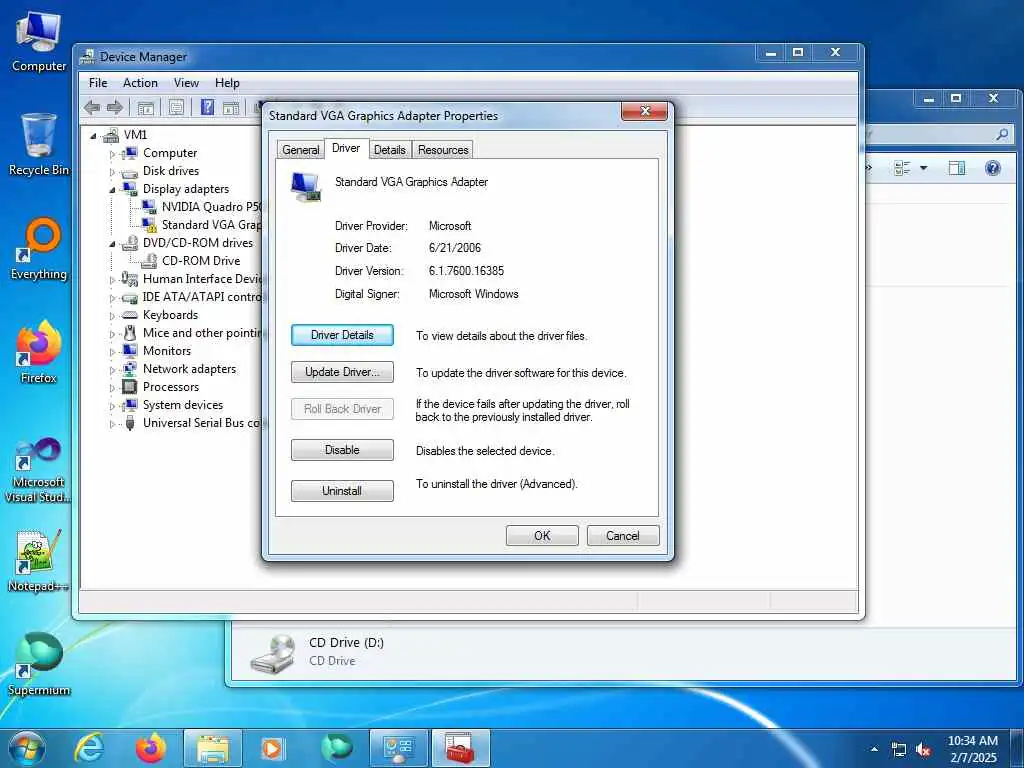Switch to Control Panel taskbar button

point(399,748)
